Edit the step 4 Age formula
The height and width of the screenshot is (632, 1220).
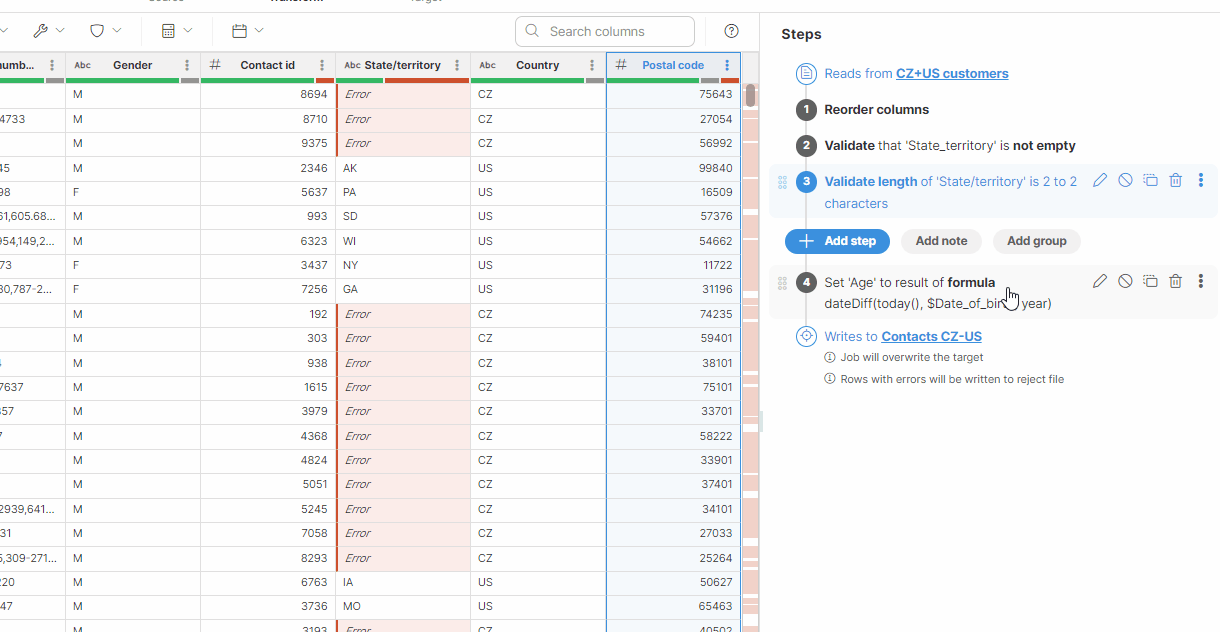click(x=1100, y=282)
